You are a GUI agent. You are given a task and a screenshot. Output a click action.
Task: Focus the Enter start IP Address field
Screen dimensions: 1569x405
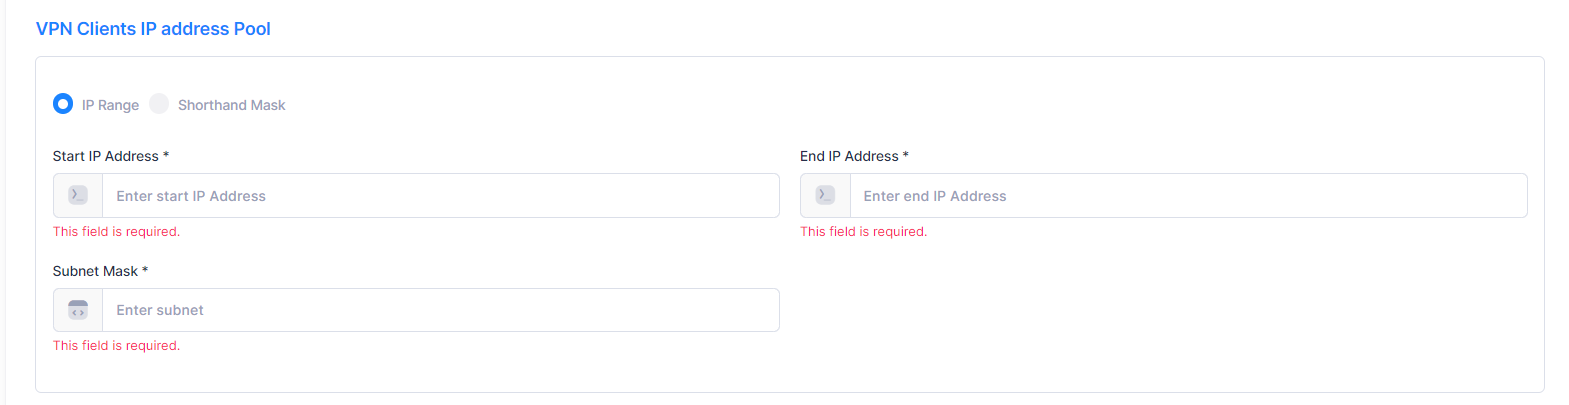[440, 196]
